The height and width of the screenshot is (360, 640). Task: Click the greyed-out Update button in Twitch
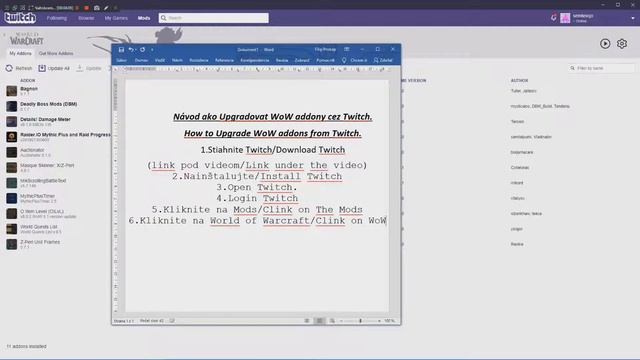[x=89, y=68]
